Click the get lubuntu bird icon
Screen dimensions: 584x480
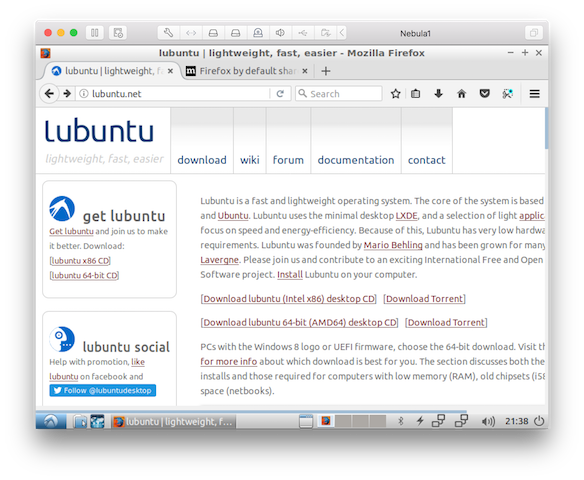point(62,209)
